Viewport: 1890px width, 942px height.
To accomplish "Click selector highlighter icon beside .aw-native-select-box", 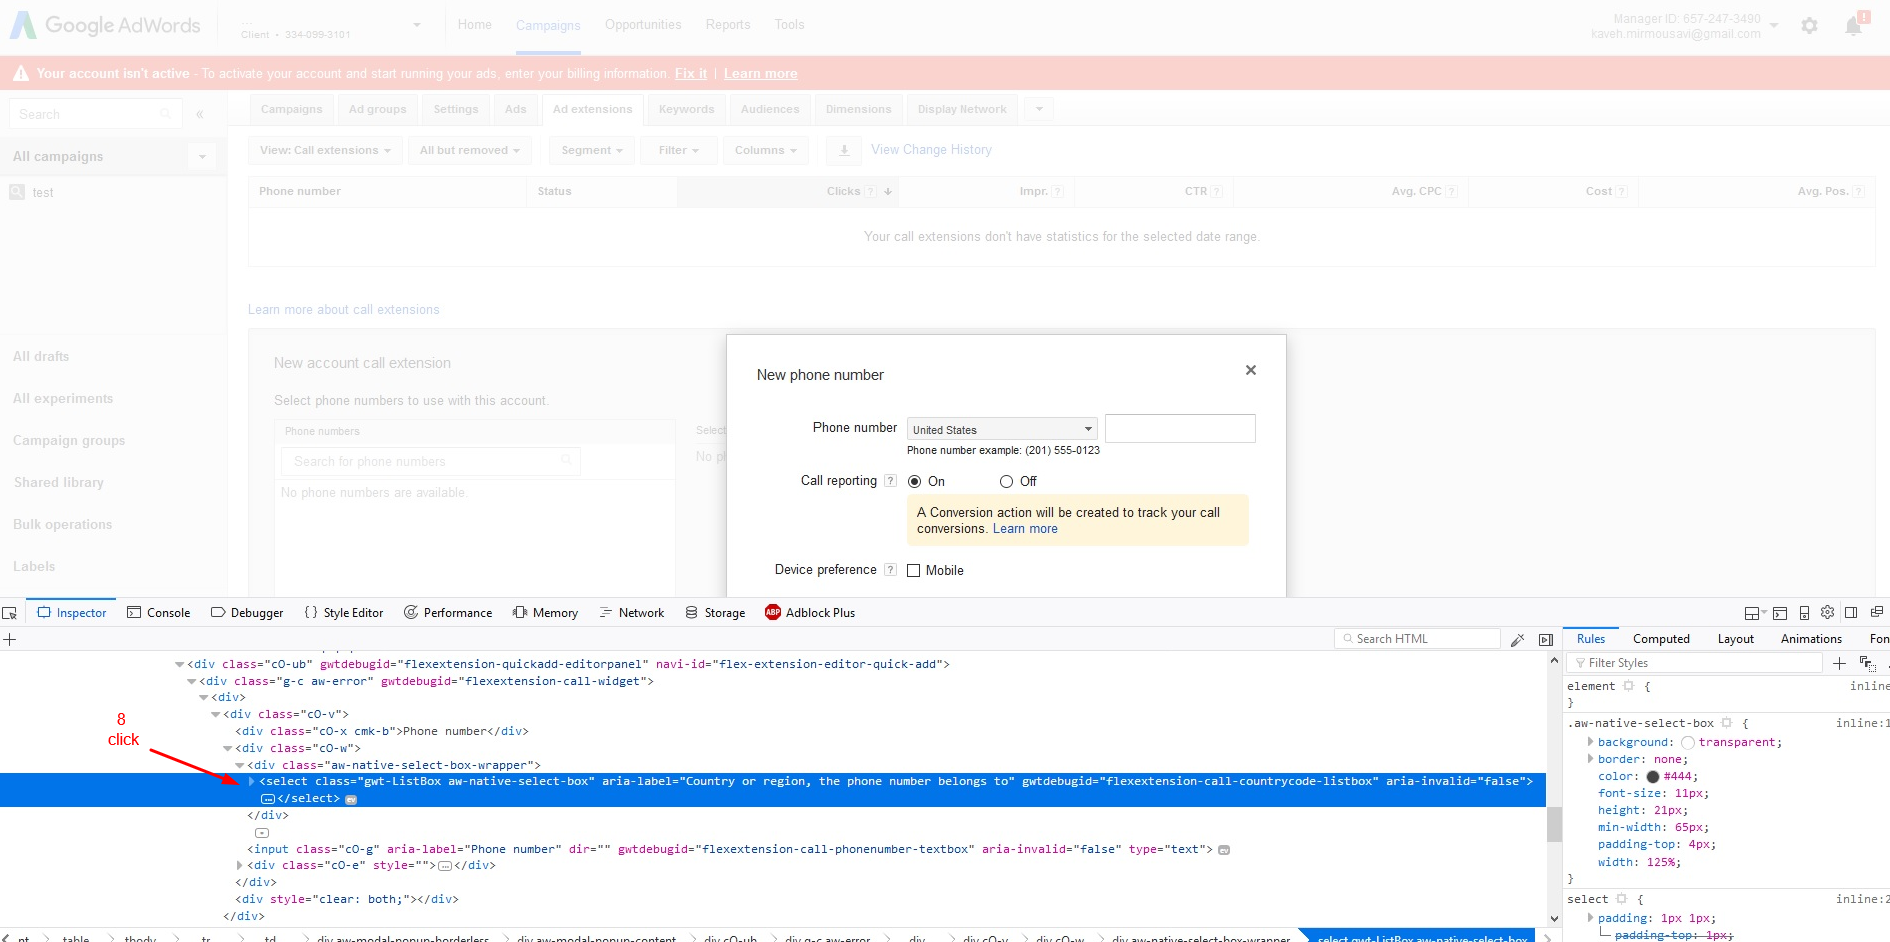I will click(1726, 722).
